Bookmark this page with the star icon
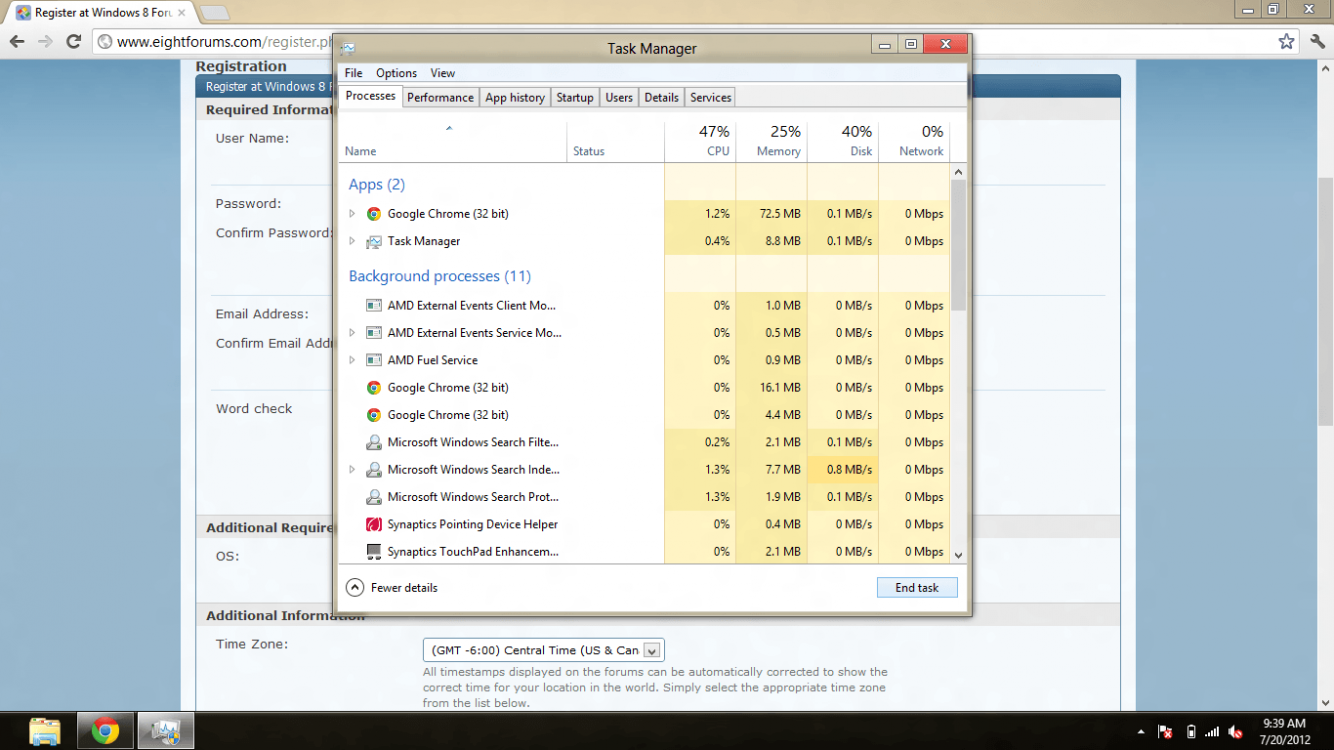 tap(1287, 41)
